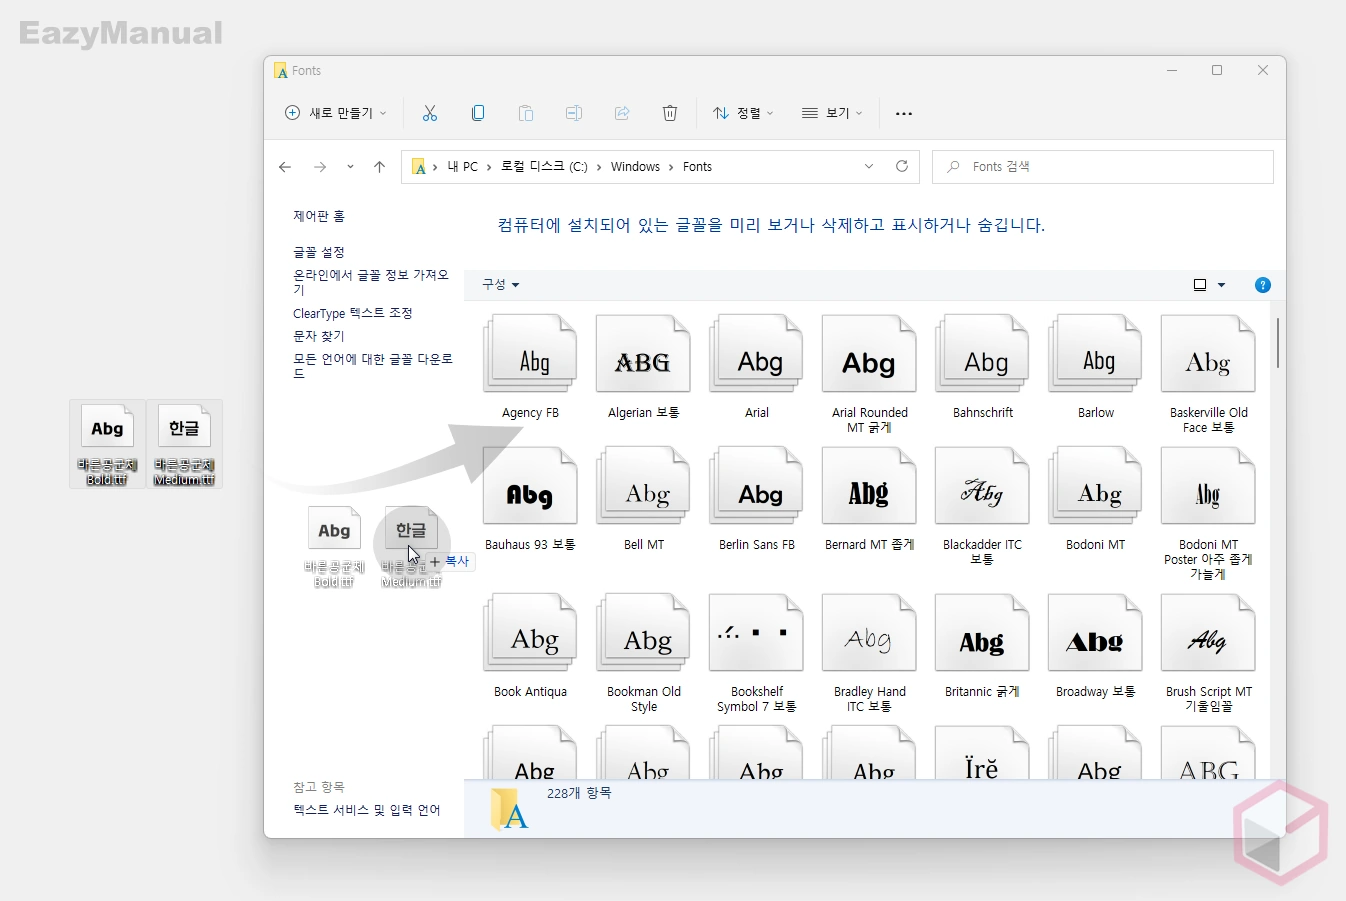Click the Rename icon in toolbar
Viewport: 1346px width, 901px height.
point(574,113)
